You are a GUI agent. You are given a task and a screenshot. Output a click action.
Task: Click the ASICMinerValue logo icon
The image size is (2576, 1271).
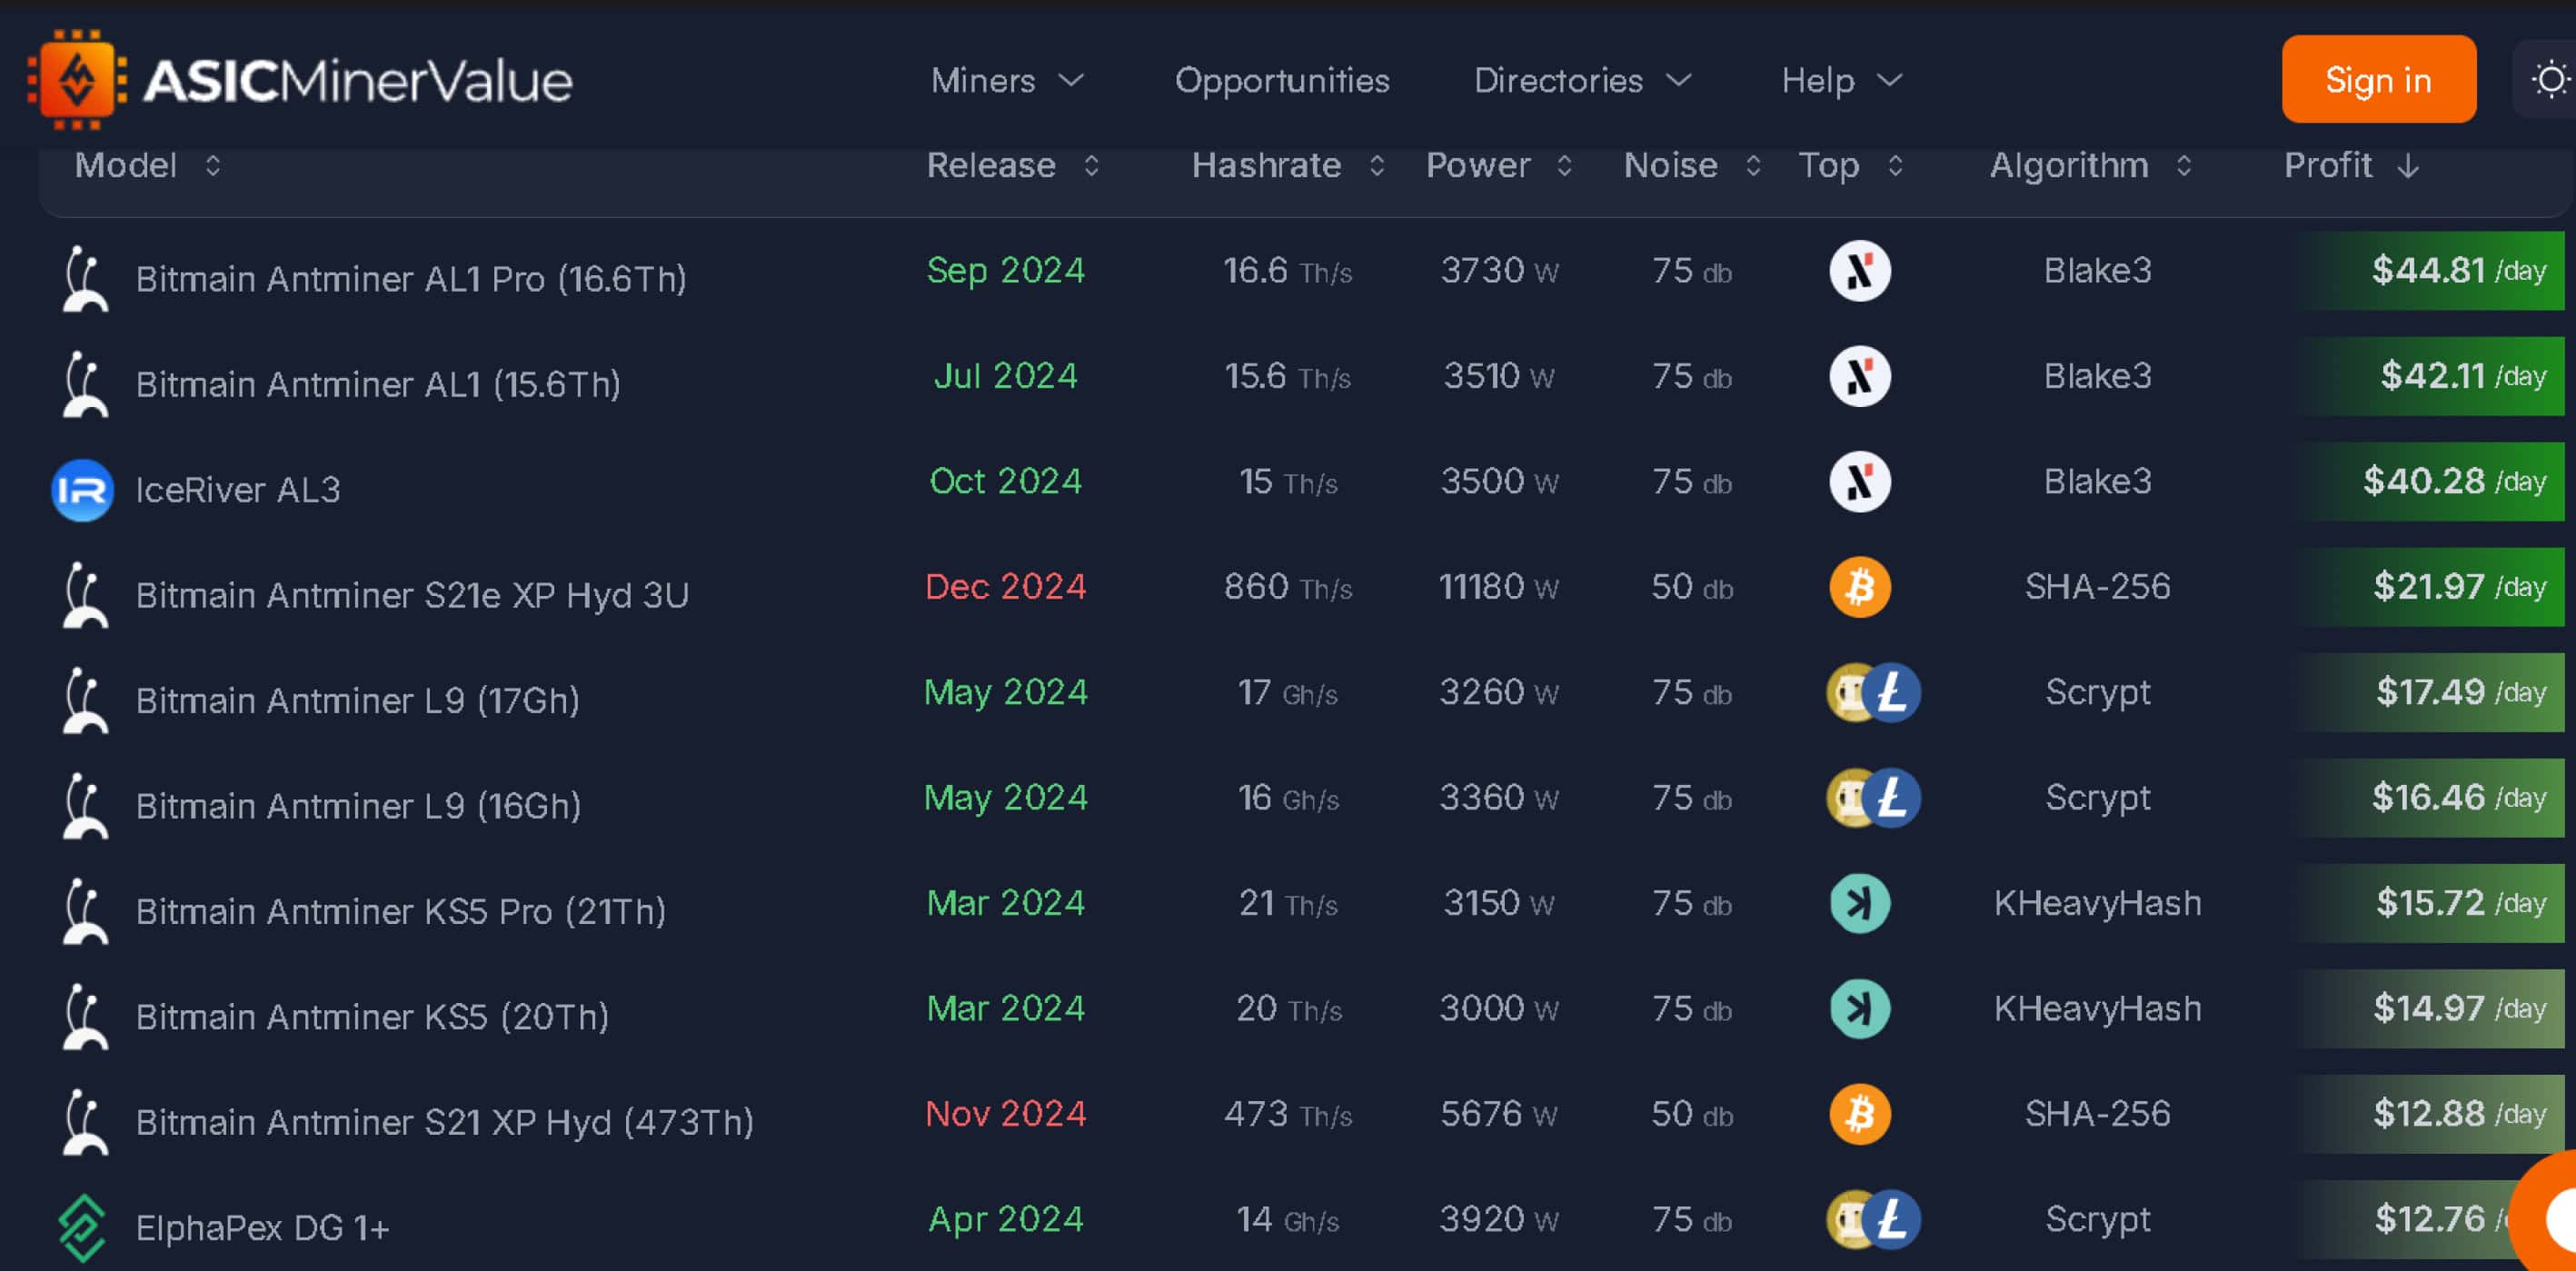77,80
